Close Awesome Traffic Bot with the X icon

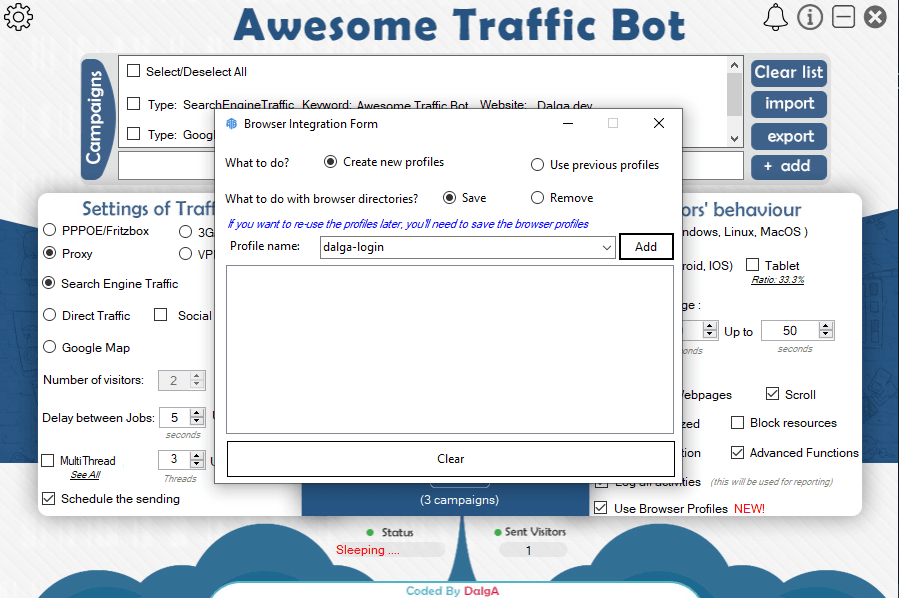[875, 17]
